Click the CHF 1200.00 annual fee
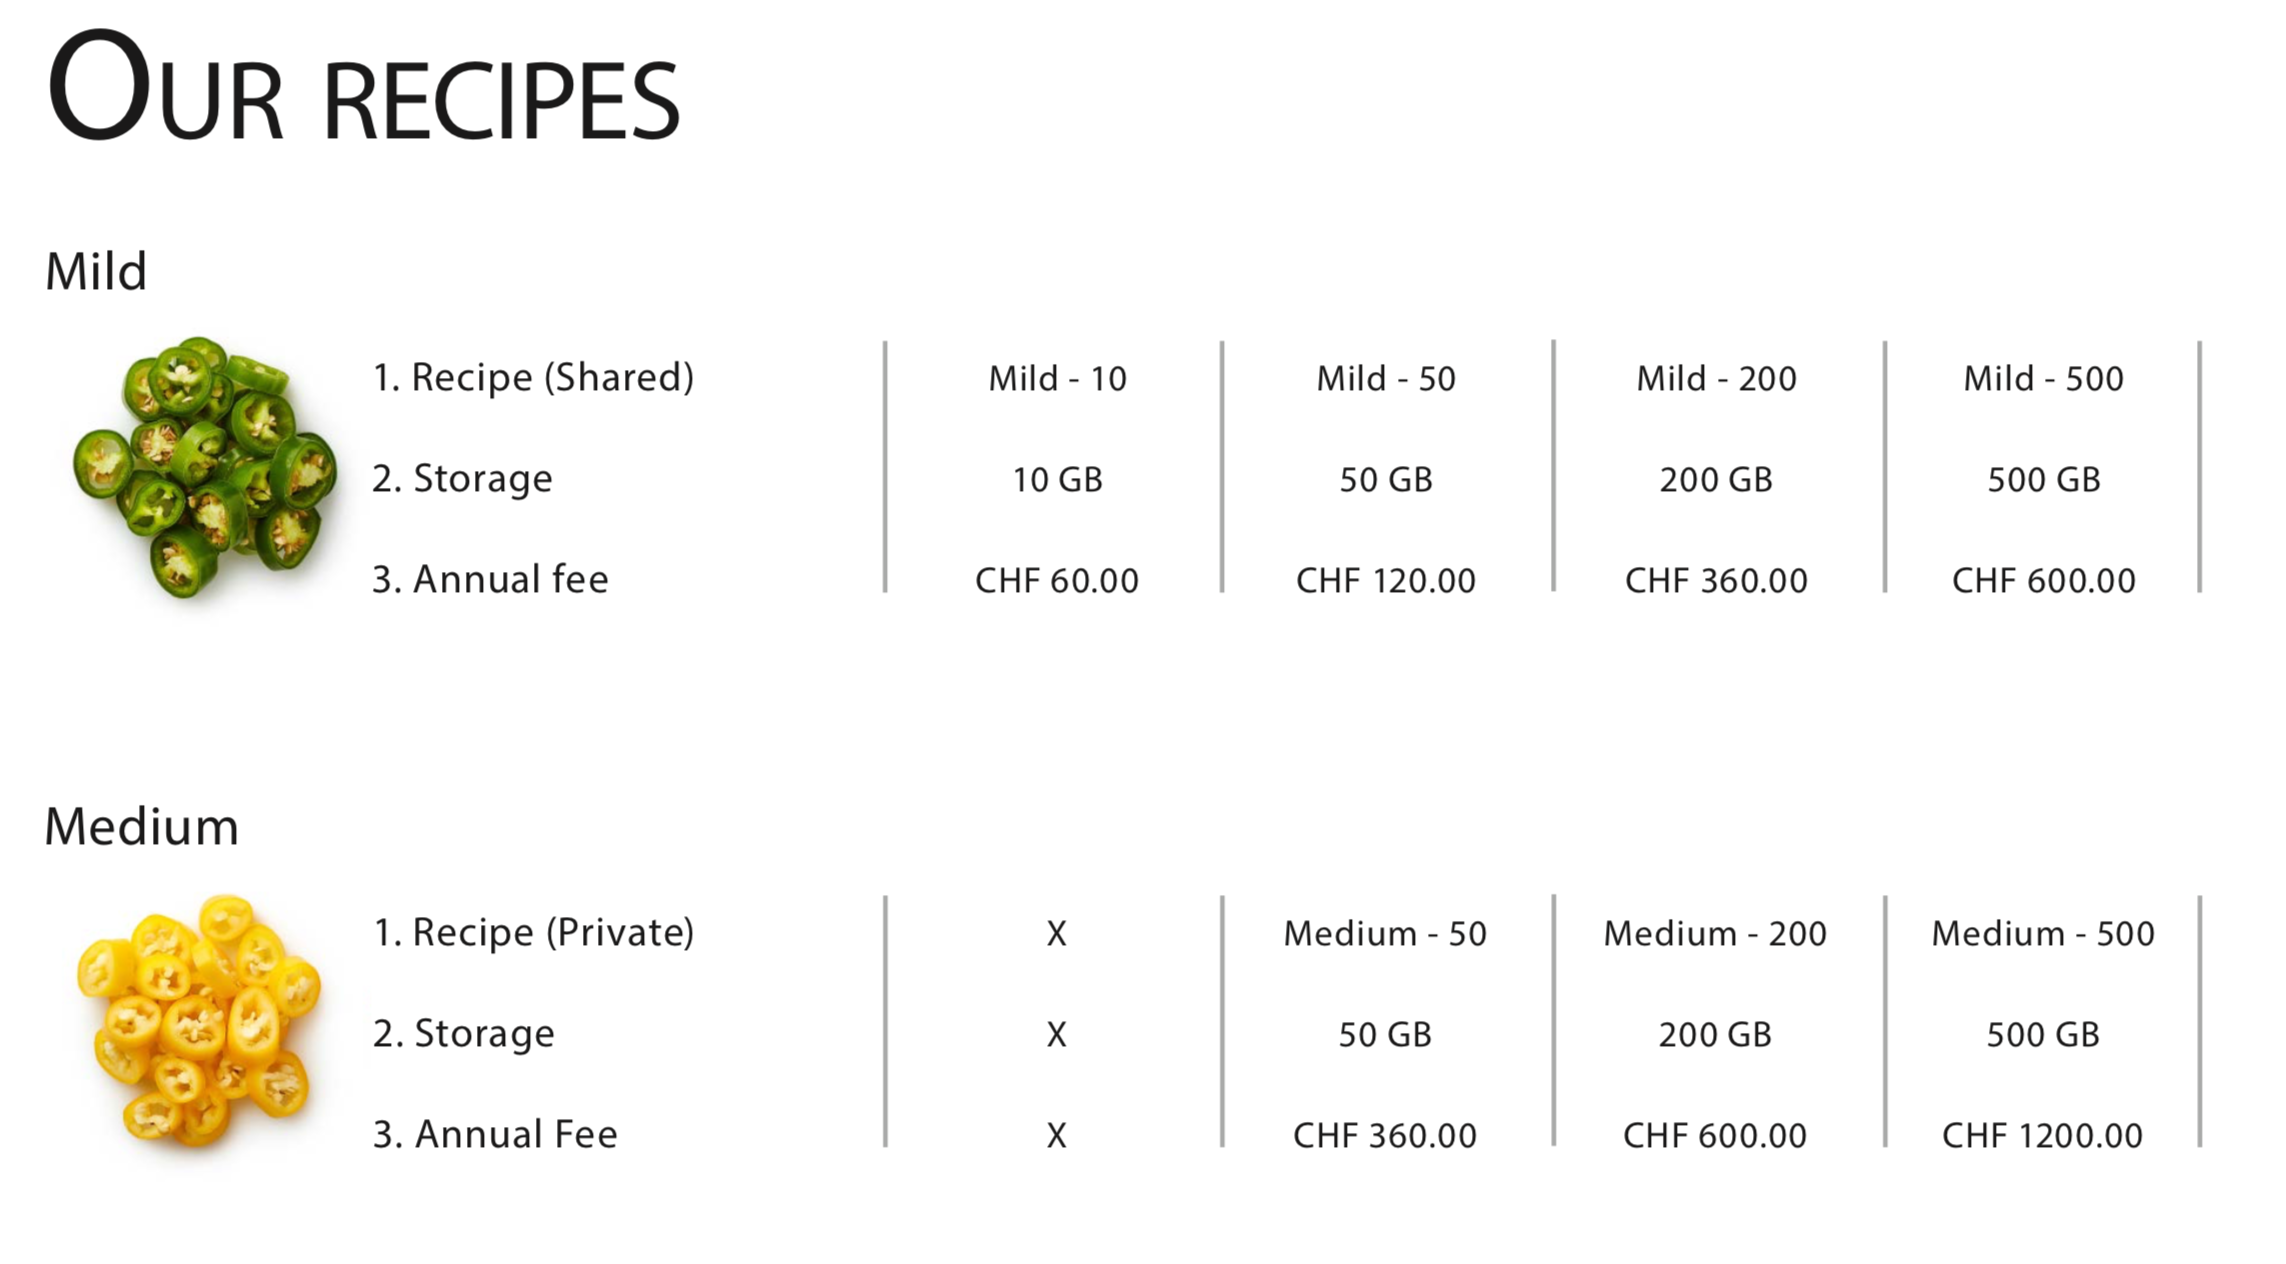2286x1264 pixels. point(2042,1136)
